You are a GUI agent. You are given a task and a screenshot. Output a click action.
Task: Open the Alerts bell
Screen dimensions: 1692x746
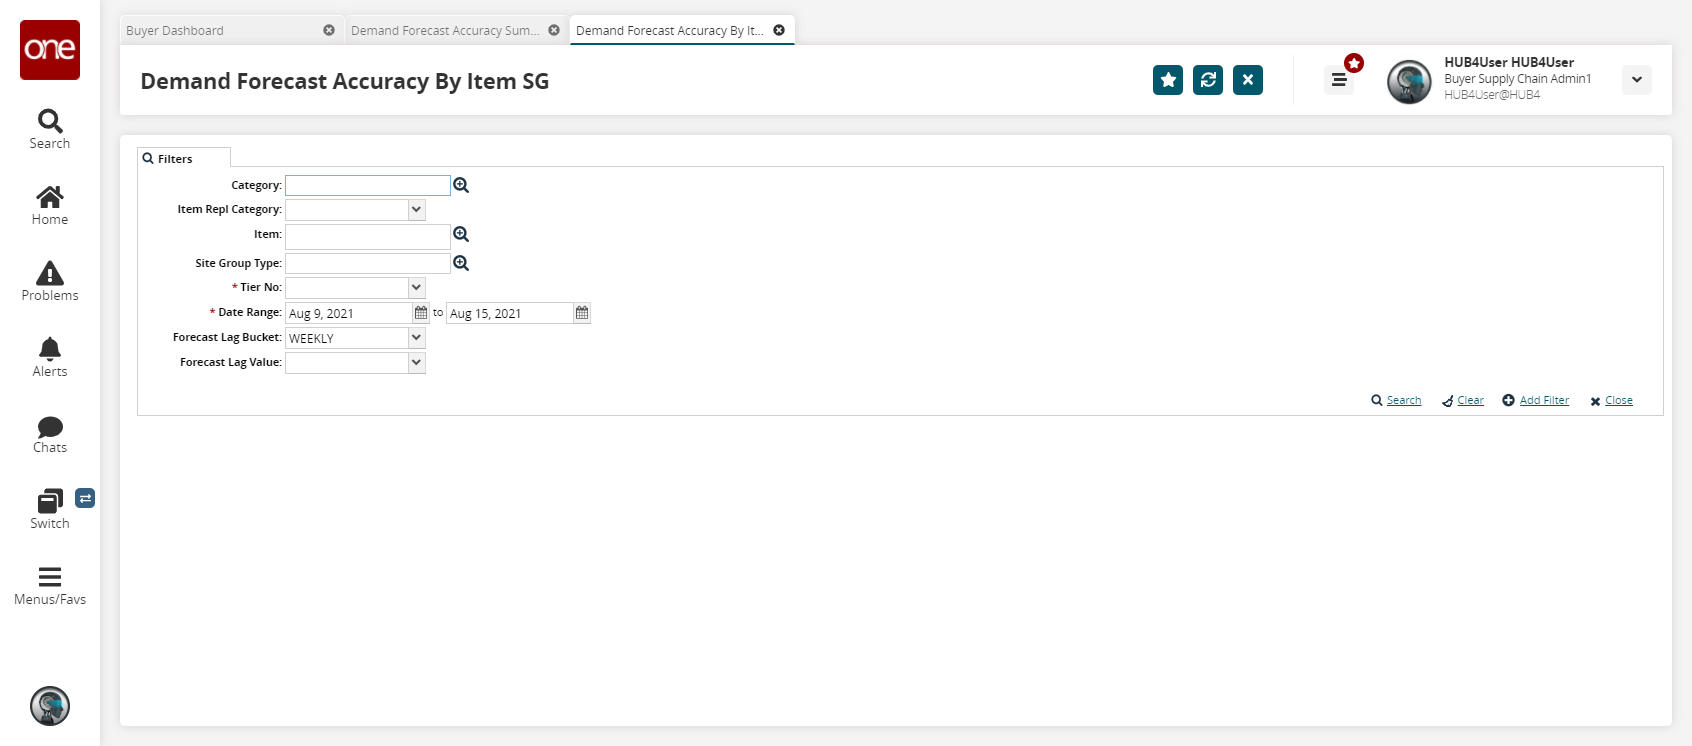click(50, 358)
